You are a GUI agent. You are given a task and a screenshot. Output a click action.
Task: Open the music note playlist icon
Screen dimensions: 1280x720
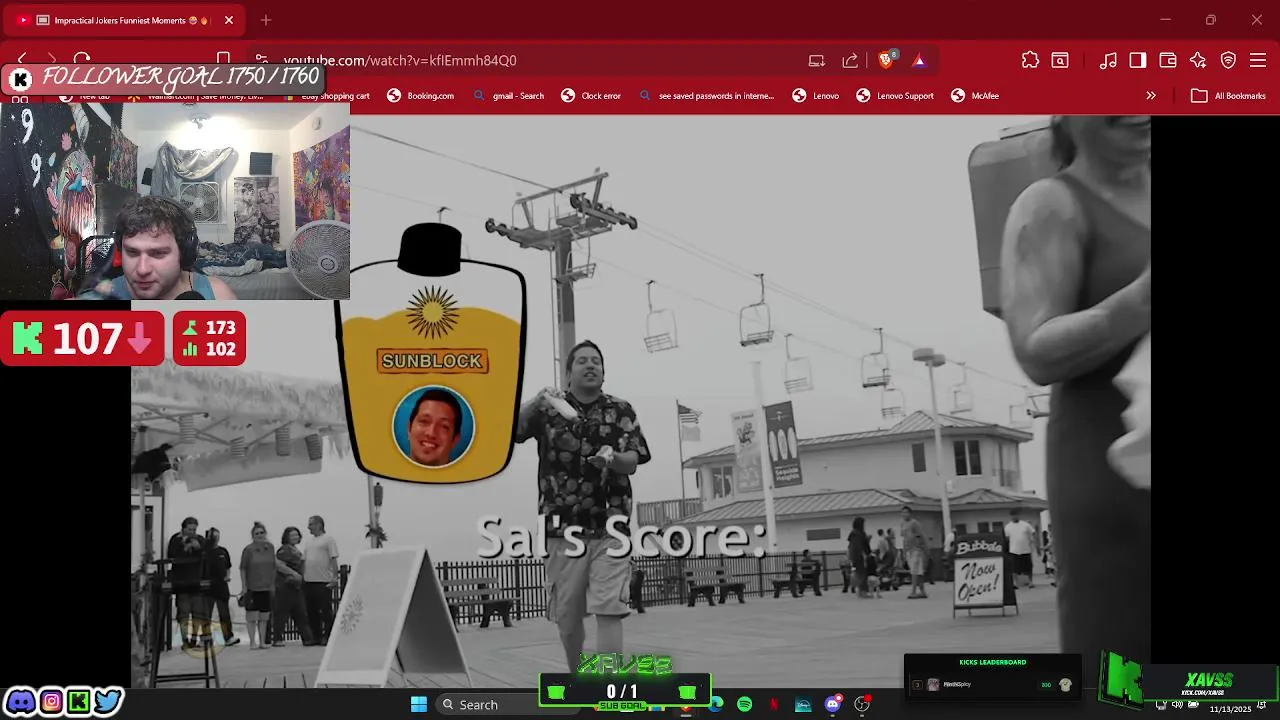click(1108, 60)
